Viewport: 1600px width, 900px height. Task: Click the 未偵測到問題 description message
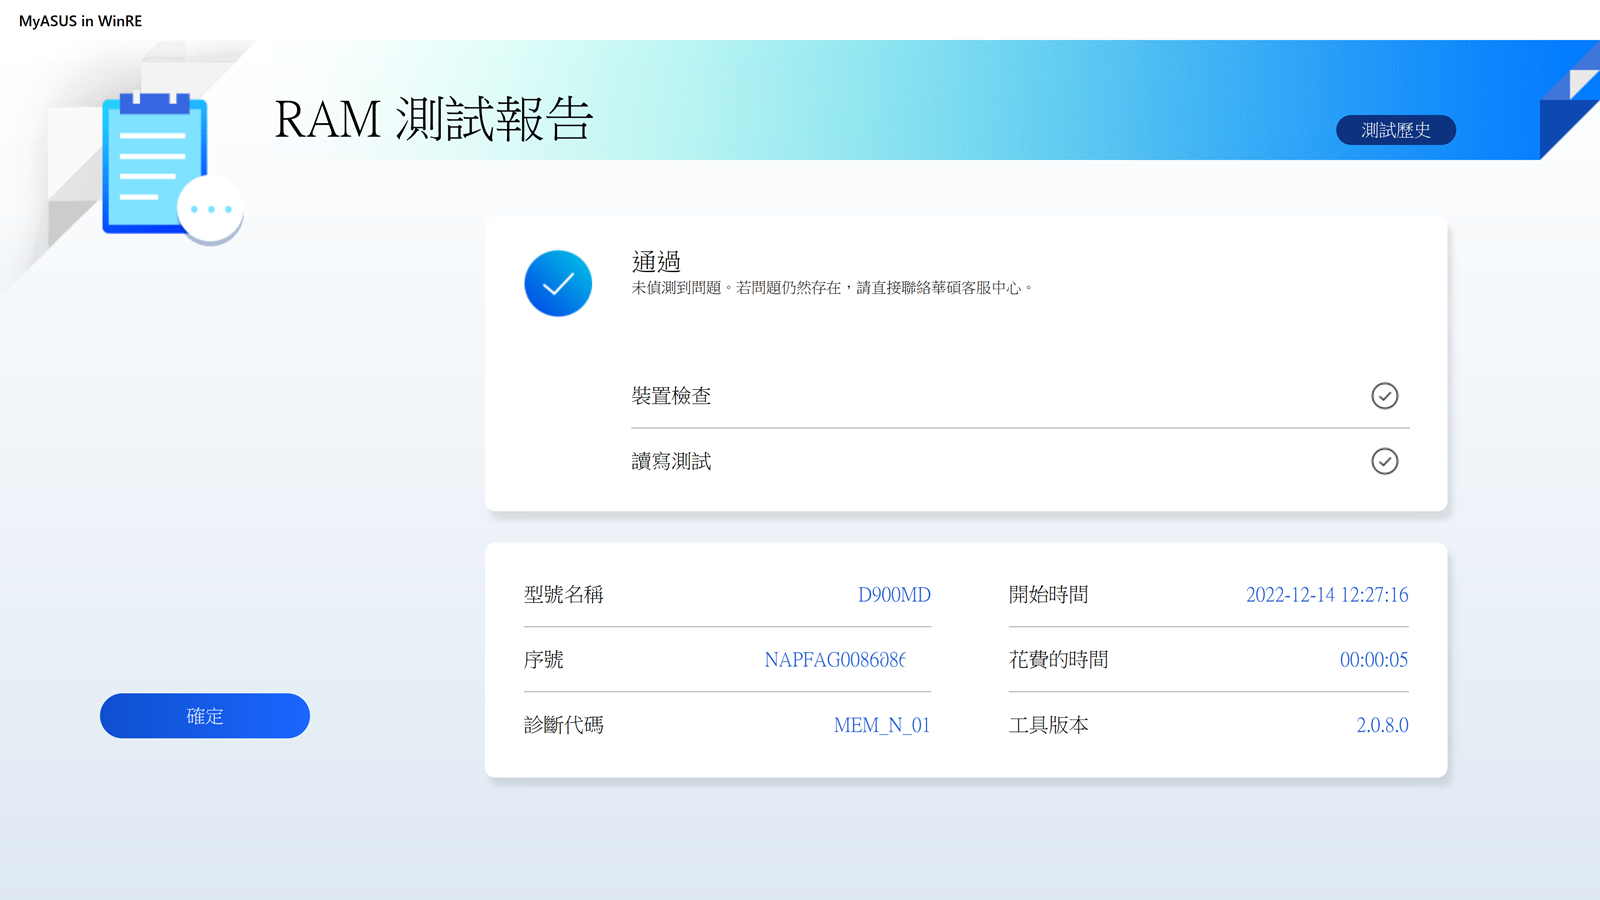(830, 288)
